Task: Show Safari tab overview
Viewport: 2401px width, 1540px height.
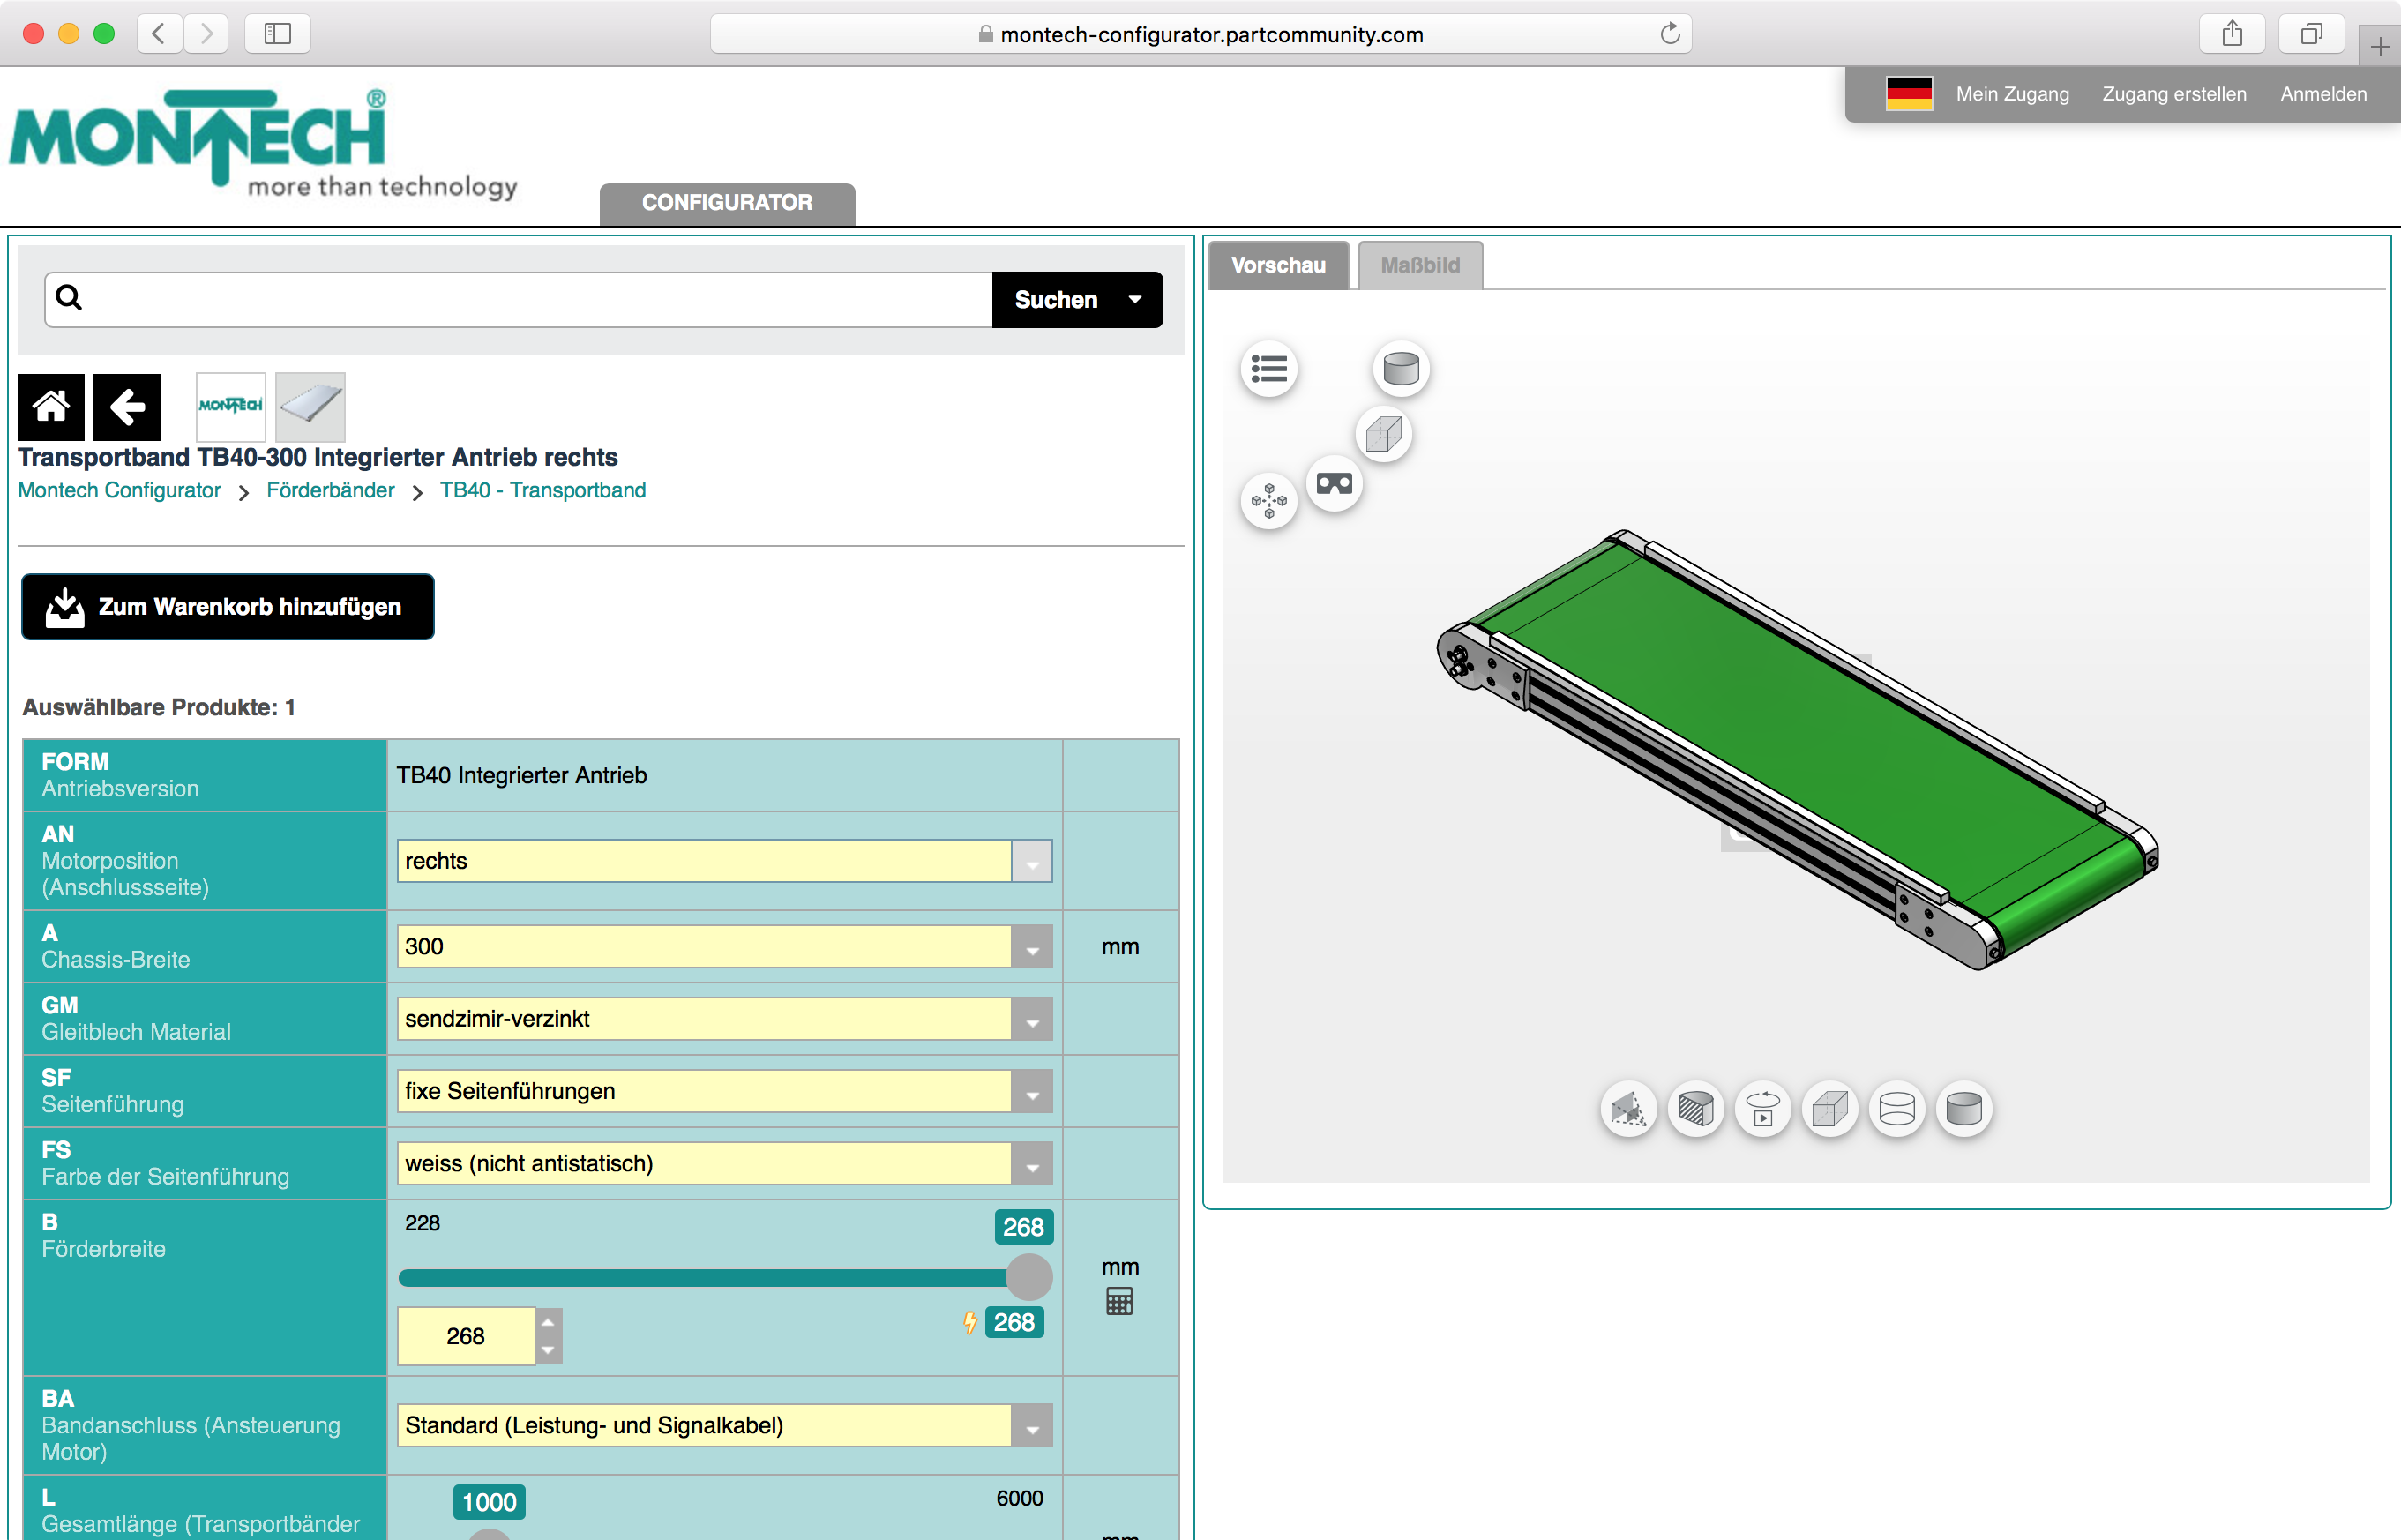Action: tap(2311, 34)
